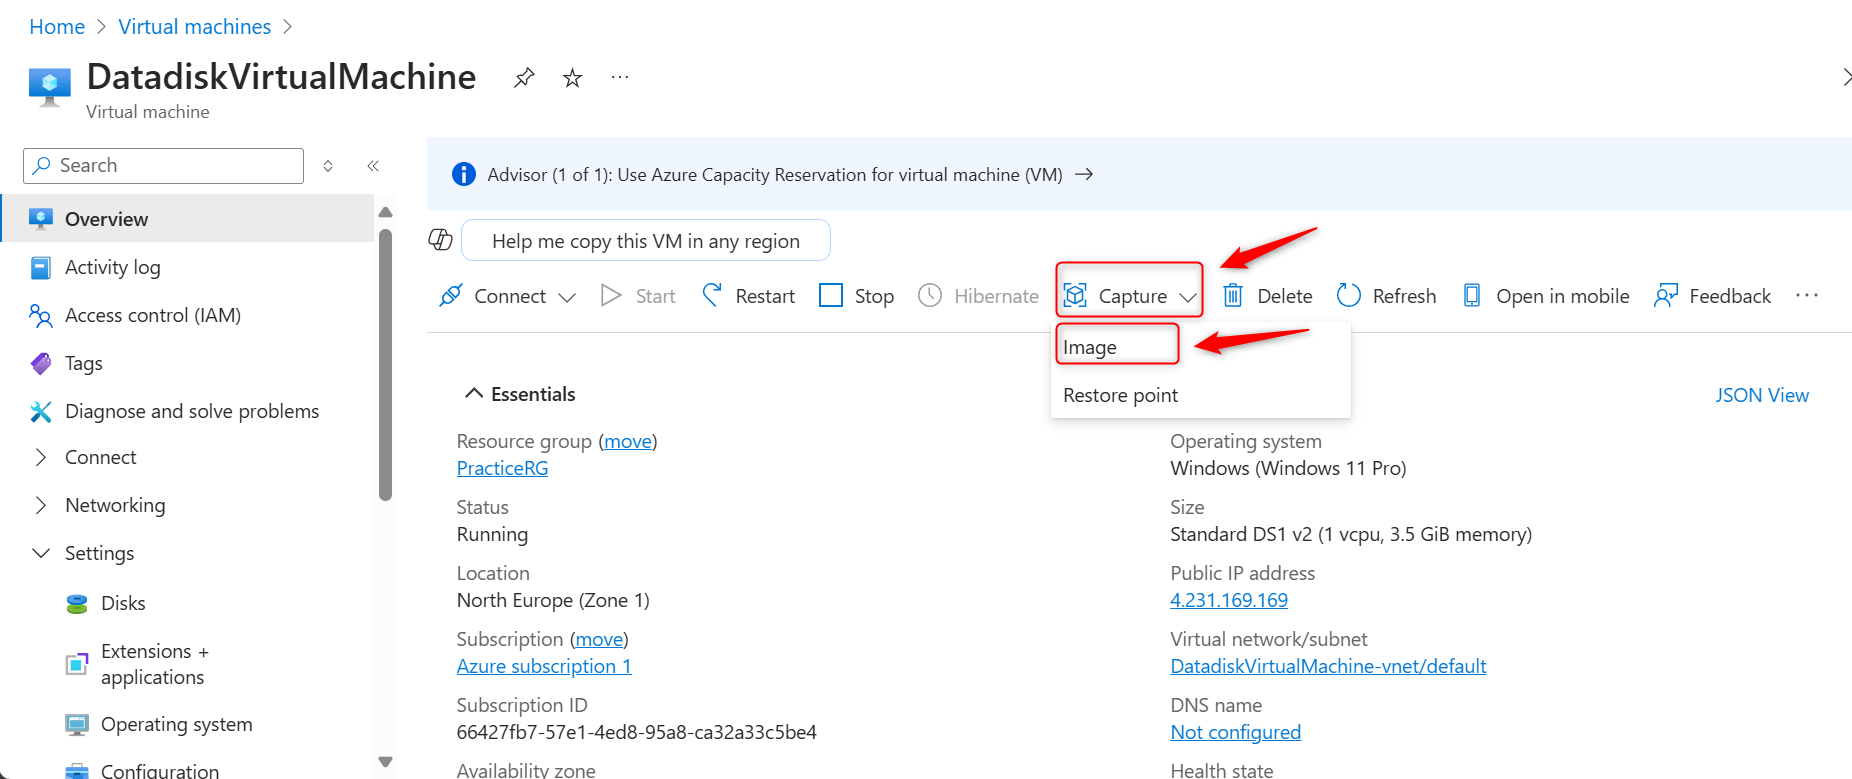Click the subscription move link
This screenshot has height=779, width=1852.
point(599,639)
